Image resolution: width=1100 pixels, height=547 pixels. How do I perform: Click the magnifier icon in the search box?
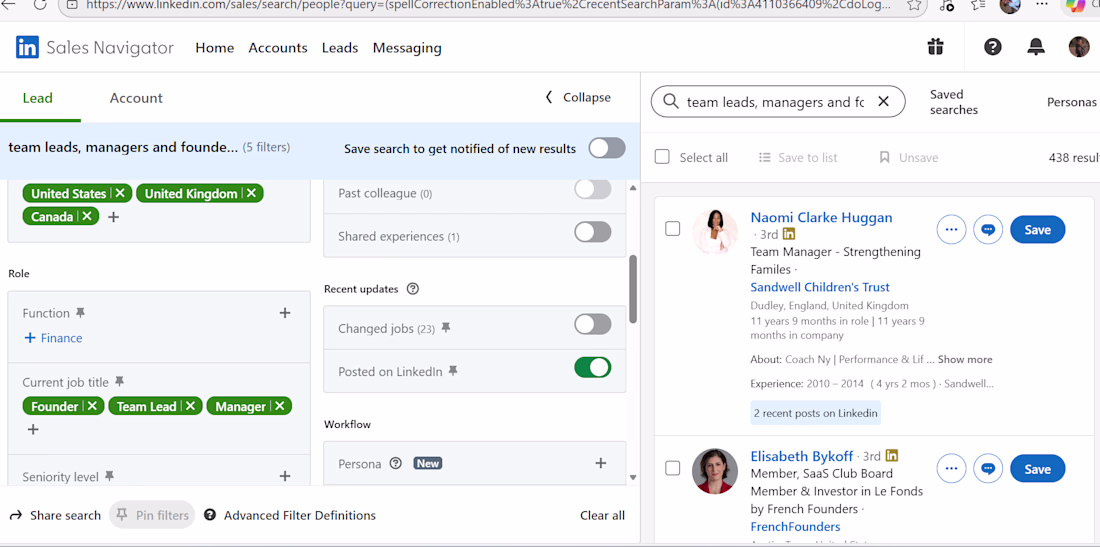click(671, 102)
